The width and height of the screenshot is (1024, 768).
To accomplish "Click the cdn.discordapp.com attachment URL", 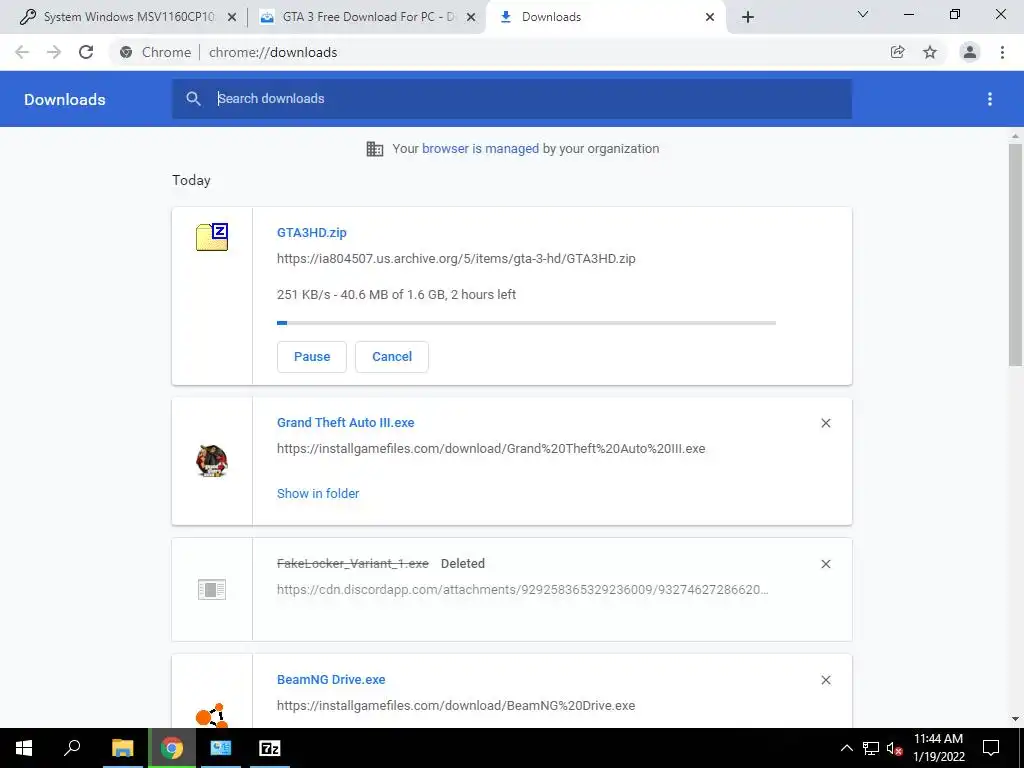I will click(522, 590).
